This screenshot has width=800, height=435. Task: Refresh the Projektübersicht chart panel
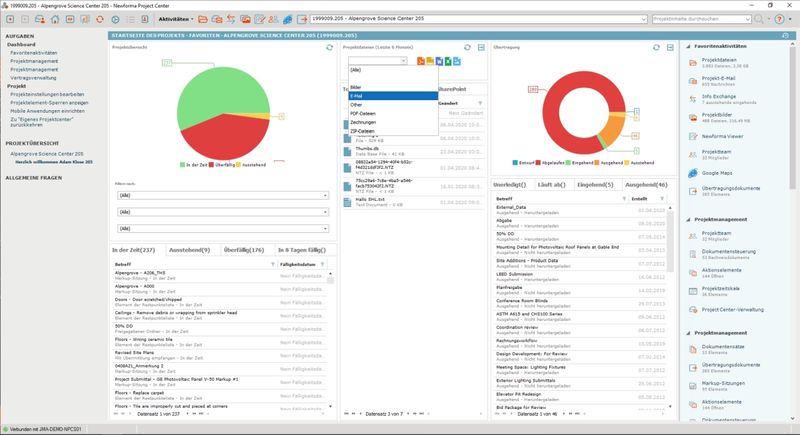click(x=315, y=48)
